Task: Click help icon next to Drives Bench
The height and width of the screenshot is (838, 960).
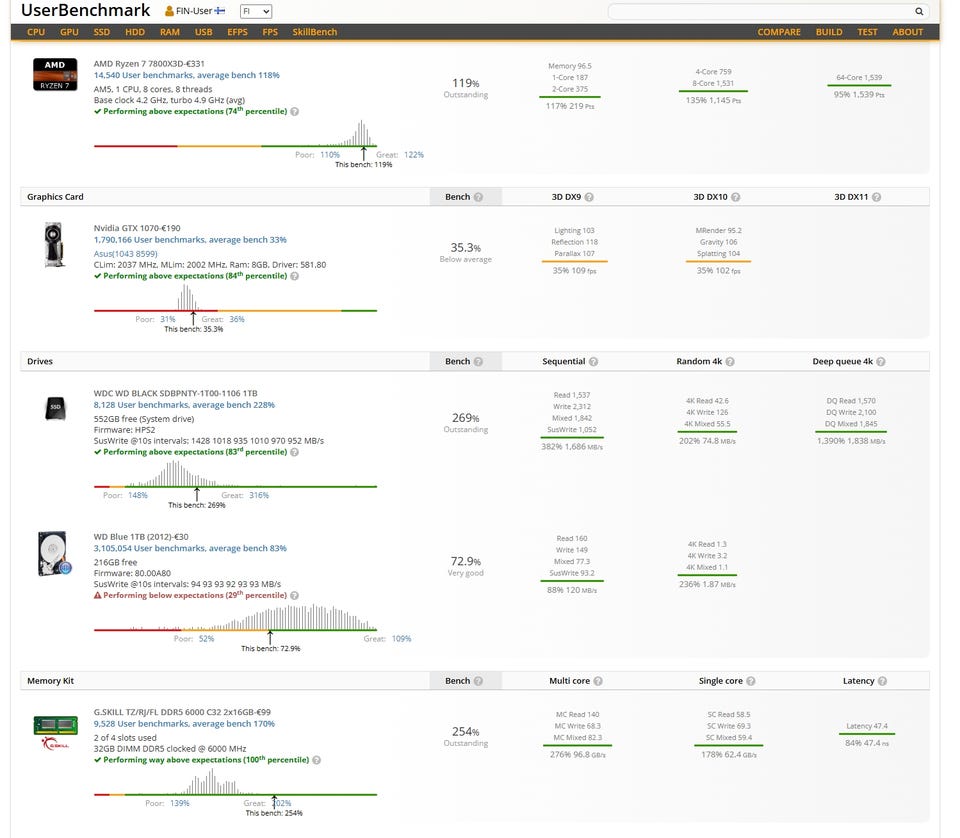Action: 479,362
